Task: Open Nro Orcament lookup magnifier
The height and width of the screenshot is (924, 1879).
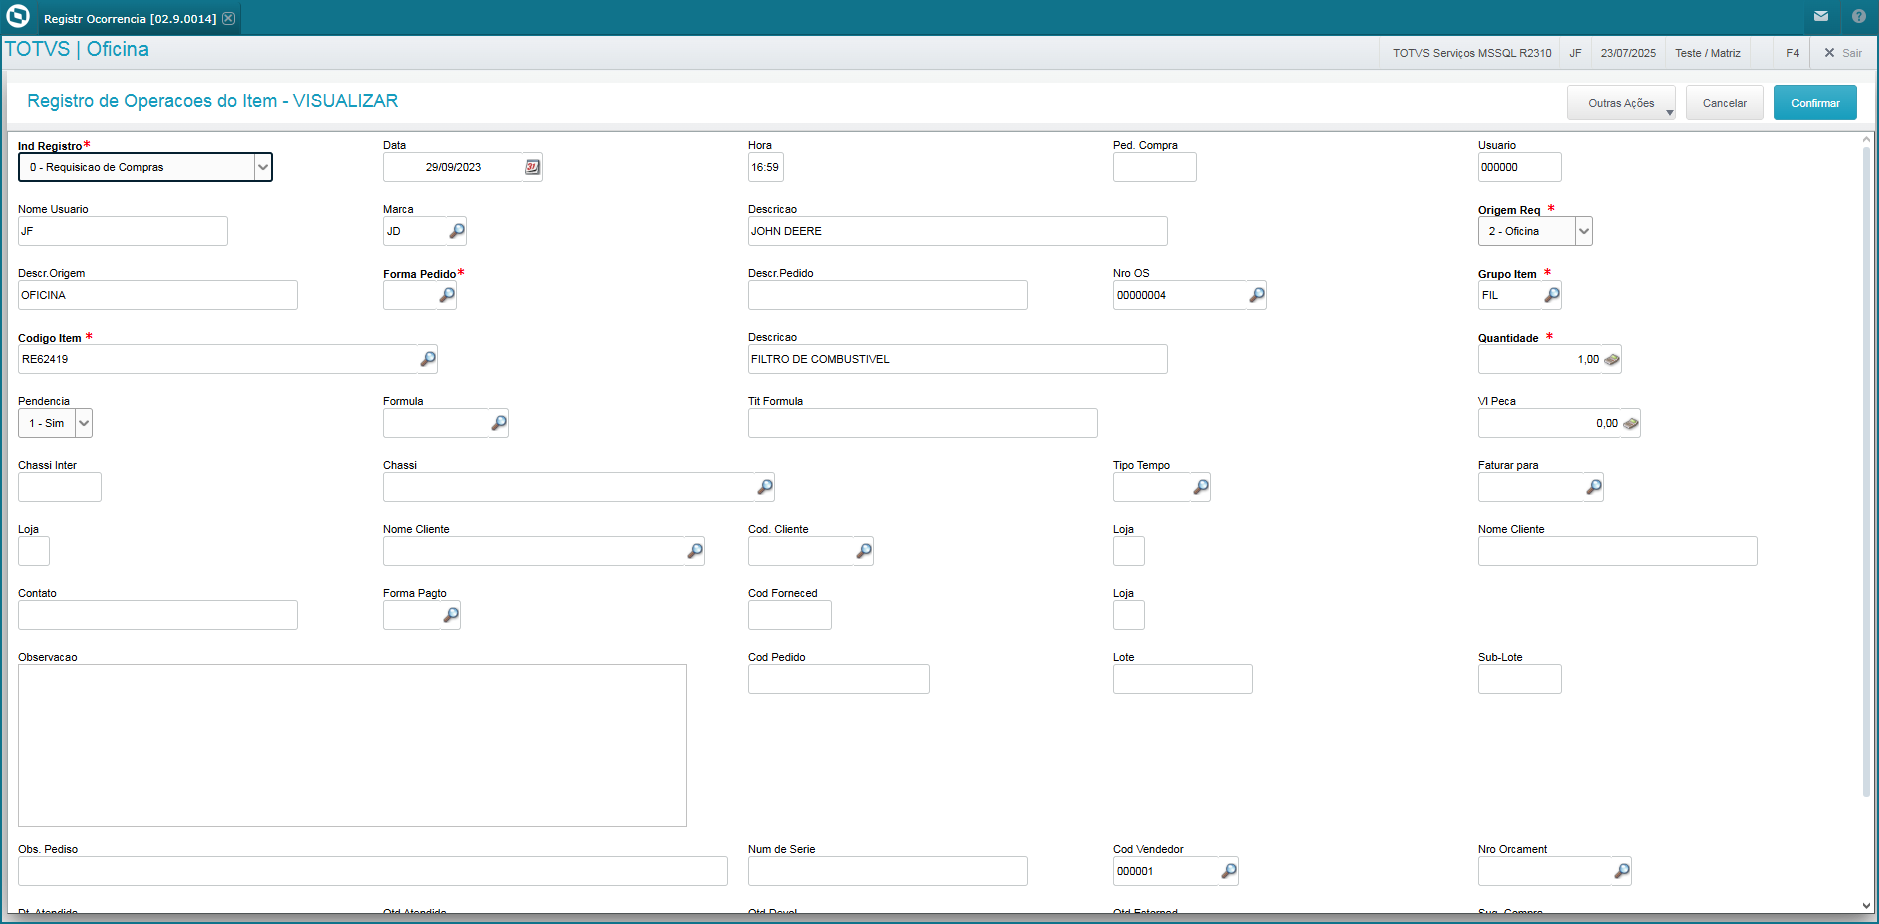Action: point(1622,871)
